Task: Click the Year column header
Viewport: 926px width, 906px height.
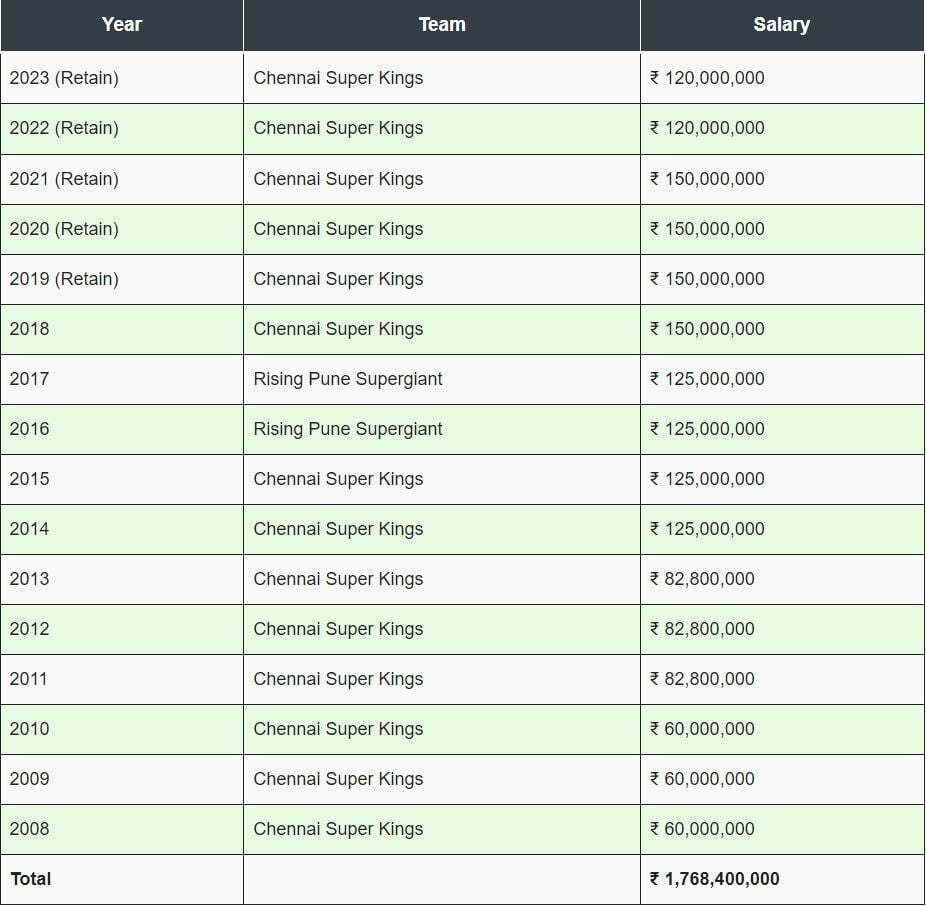Action: (x=122, y=25)
